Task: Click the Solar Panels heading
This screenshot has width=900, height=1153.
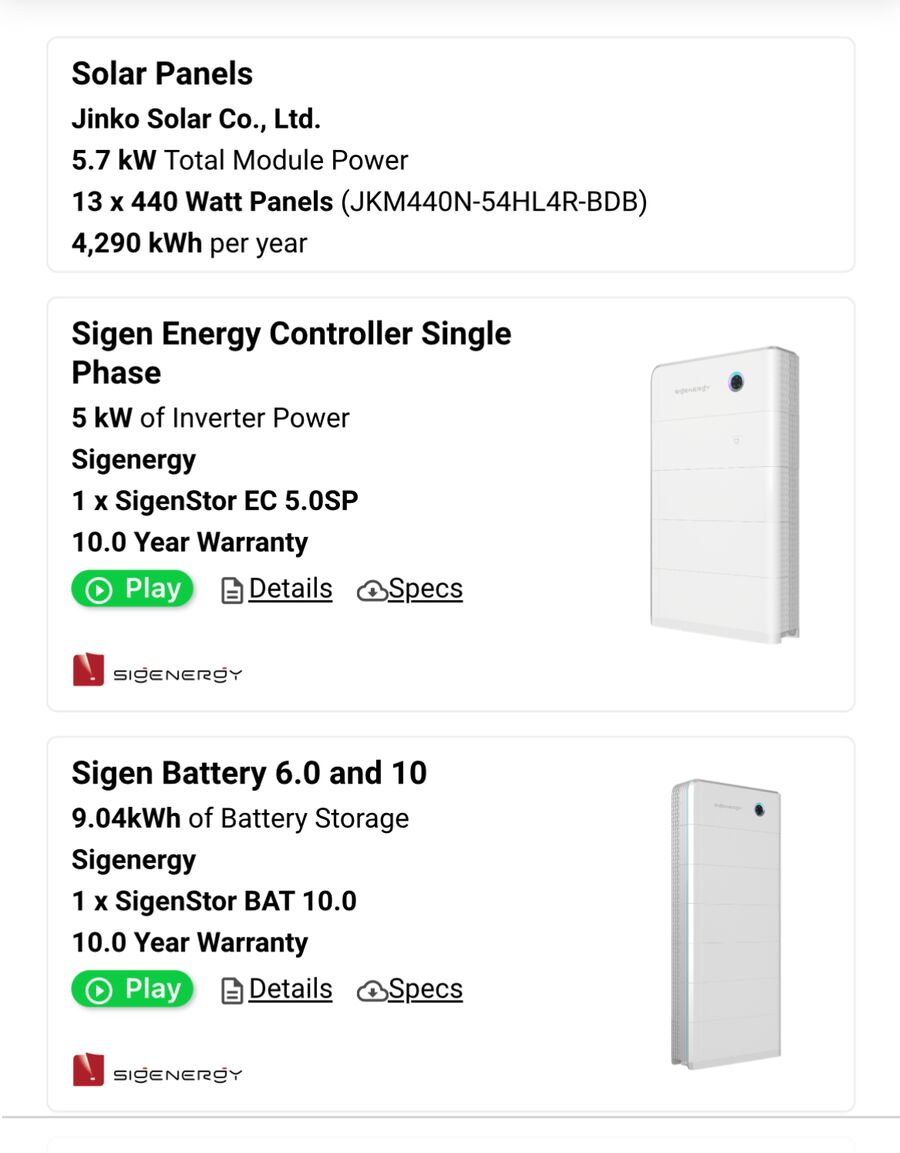Action: pyautogui.click(x=162, y=74)
